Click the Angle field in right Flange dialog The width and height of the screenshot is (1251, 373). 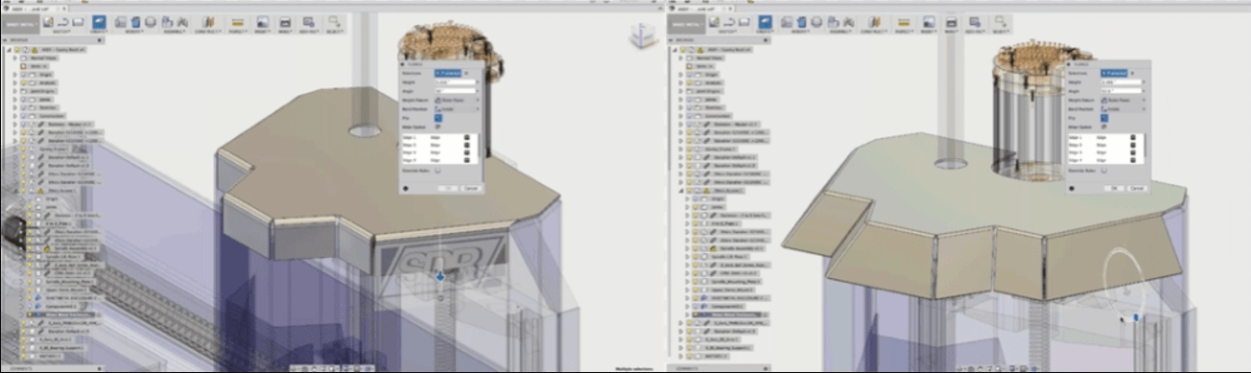tap(1122, 91)
